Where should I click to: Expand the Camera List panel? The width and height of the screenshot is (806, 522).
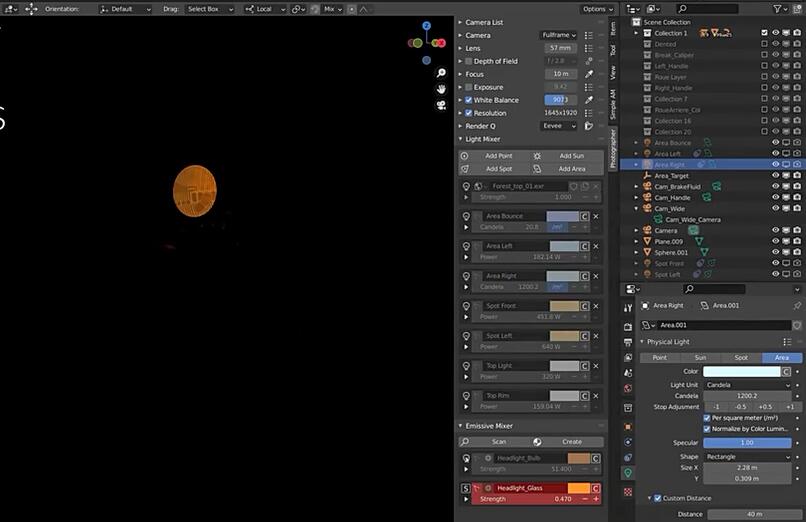461,22
